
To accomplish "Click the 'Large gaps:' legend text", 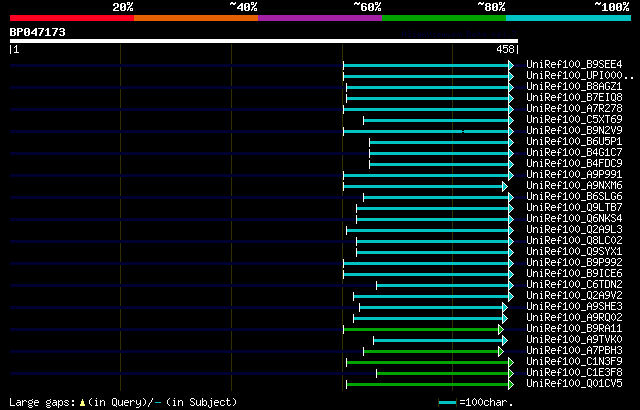I will [42, 403].
